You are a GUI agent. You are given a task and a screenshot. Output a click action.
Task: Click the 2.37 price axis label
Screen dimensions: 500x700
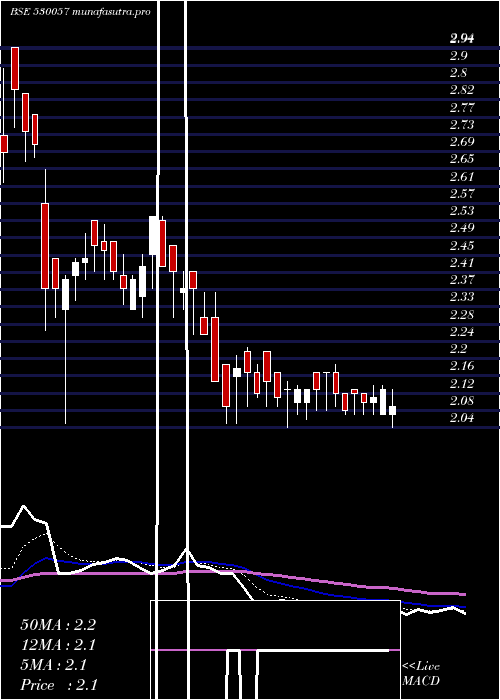coord(462,280)
